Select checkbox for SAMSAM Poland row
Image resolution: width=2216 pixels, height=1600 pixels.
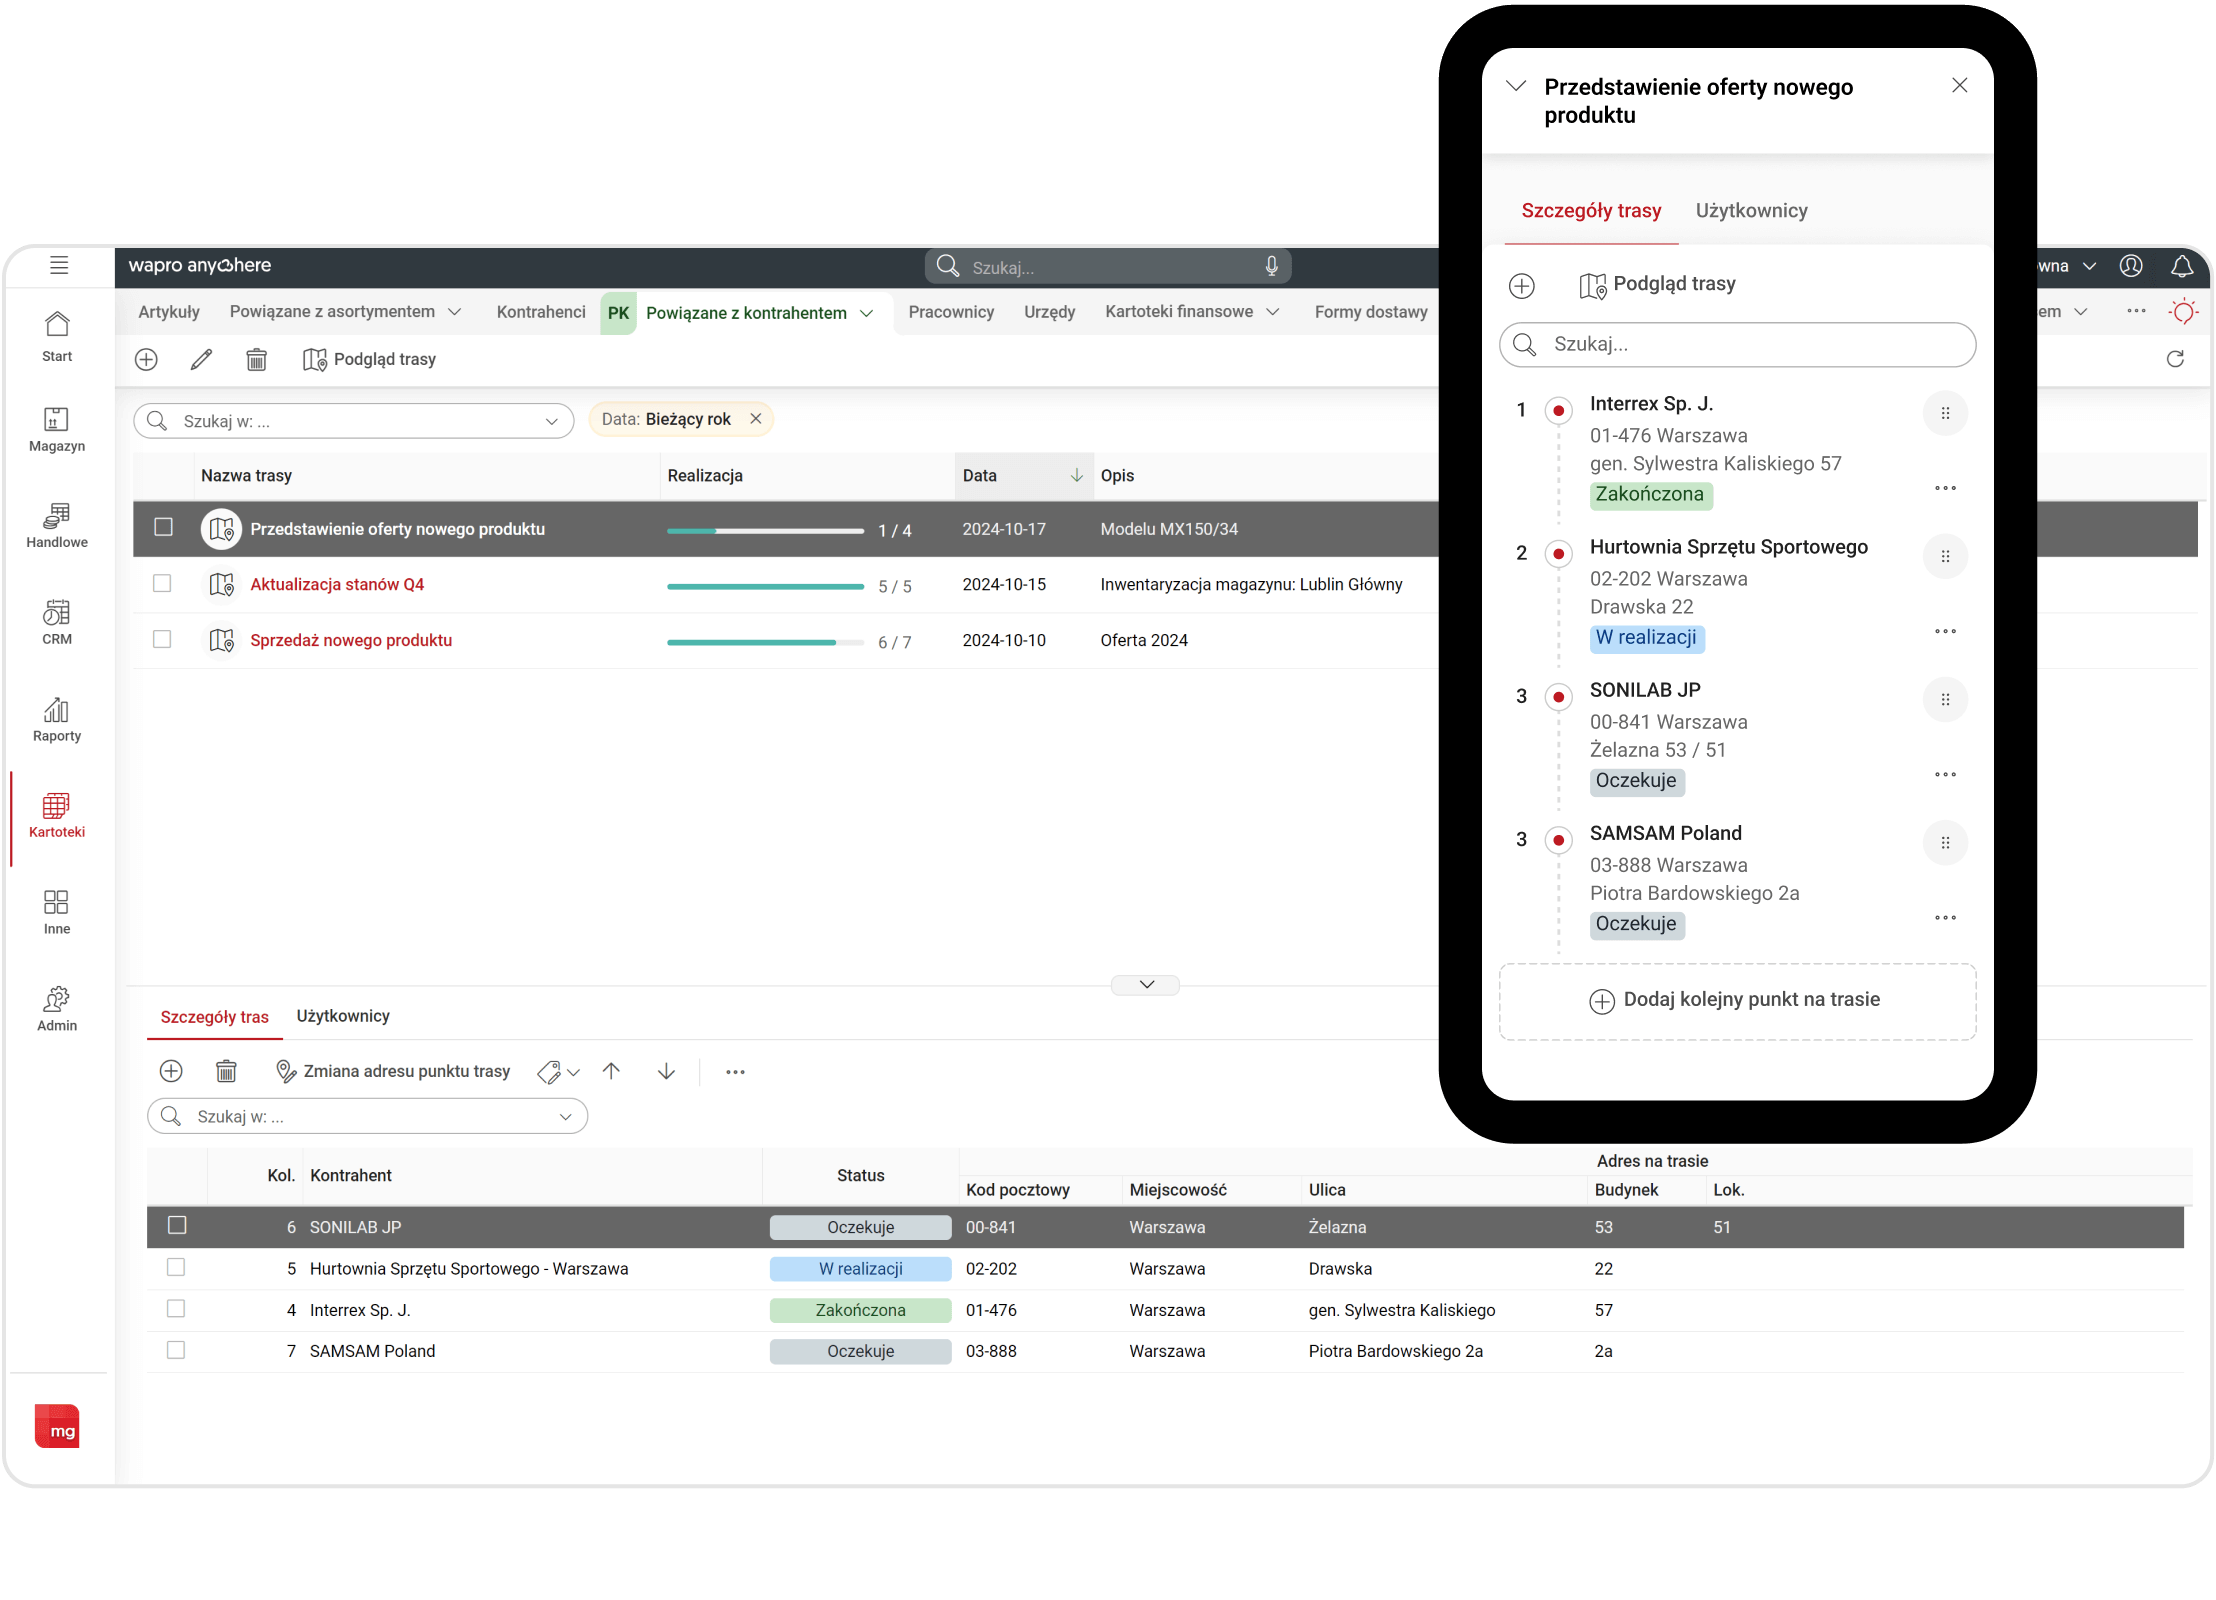click(x=176, y=1351)
